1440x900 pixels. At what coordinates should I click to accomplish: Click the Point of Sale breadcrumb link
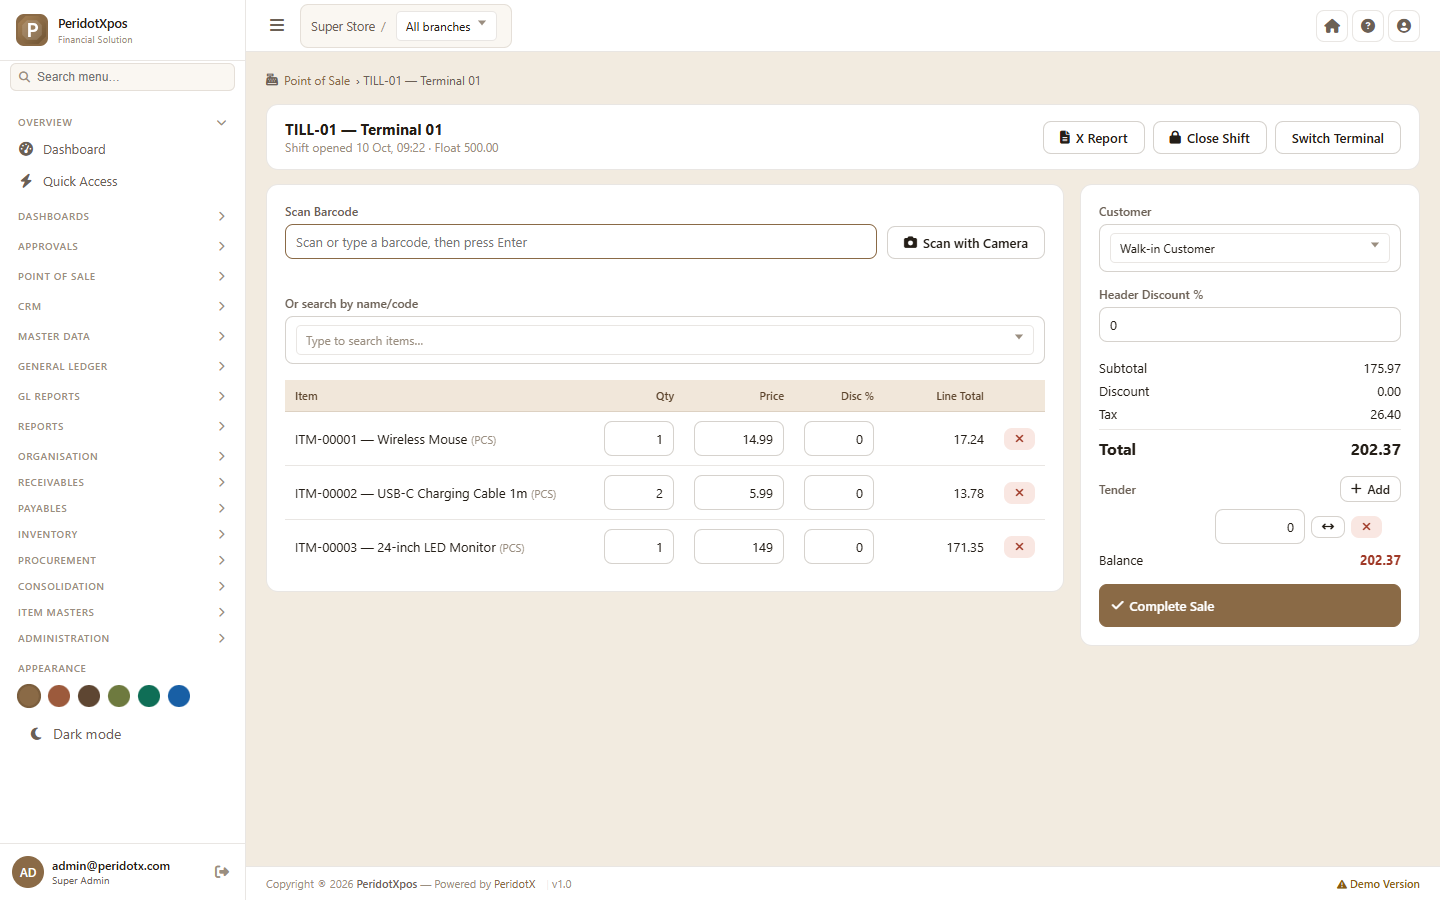(317, 81)
